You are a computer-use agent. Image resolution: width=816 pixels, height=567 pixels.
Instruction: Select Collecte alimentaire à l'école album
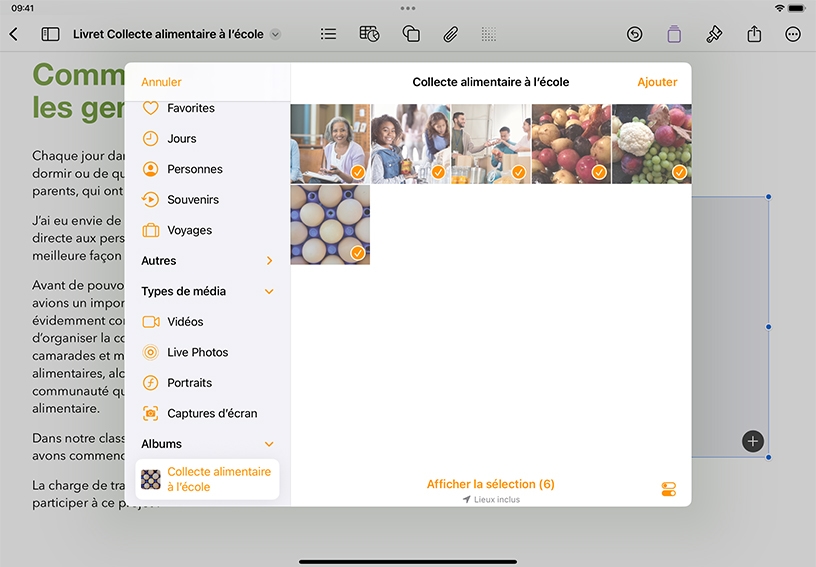tap(207, 479)
